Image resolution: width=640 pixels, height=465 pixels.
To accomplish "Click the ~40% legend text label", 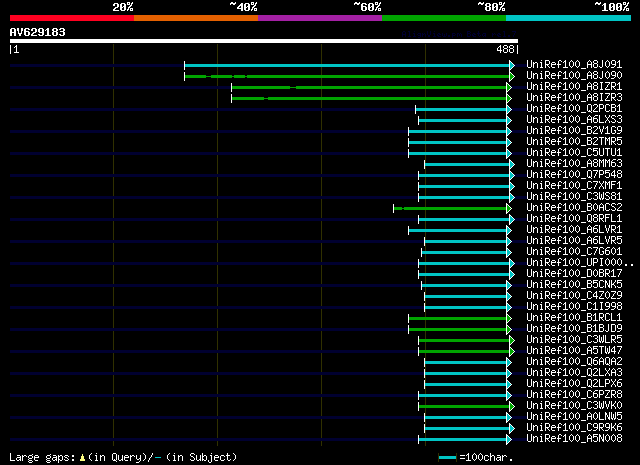I will 243,7.
